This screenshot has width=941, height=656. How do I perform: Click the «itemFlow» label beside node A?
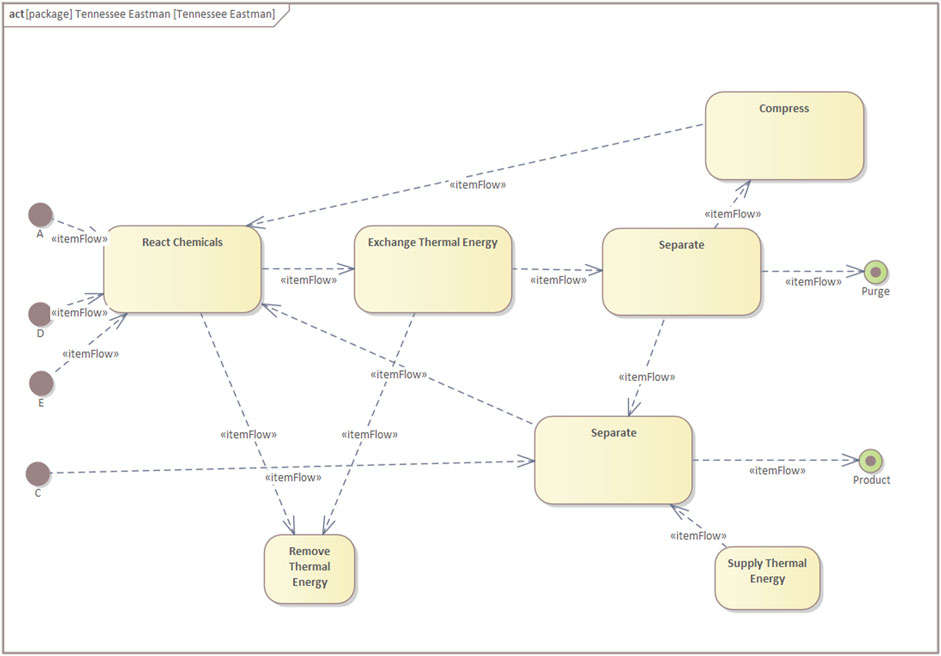79,239
